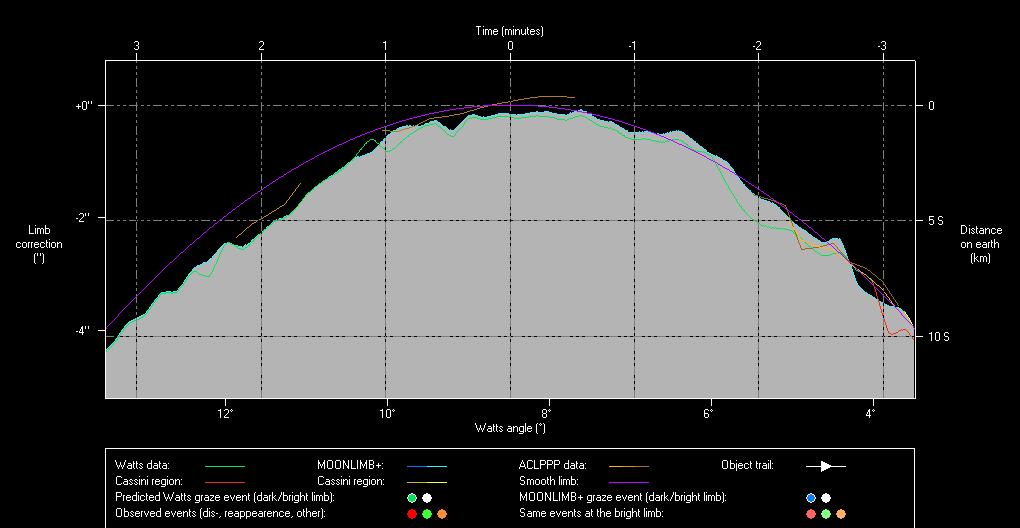Click the green predicted Watts graze dot
Screen dimensions: 1020x528
(x=412, y=497)
